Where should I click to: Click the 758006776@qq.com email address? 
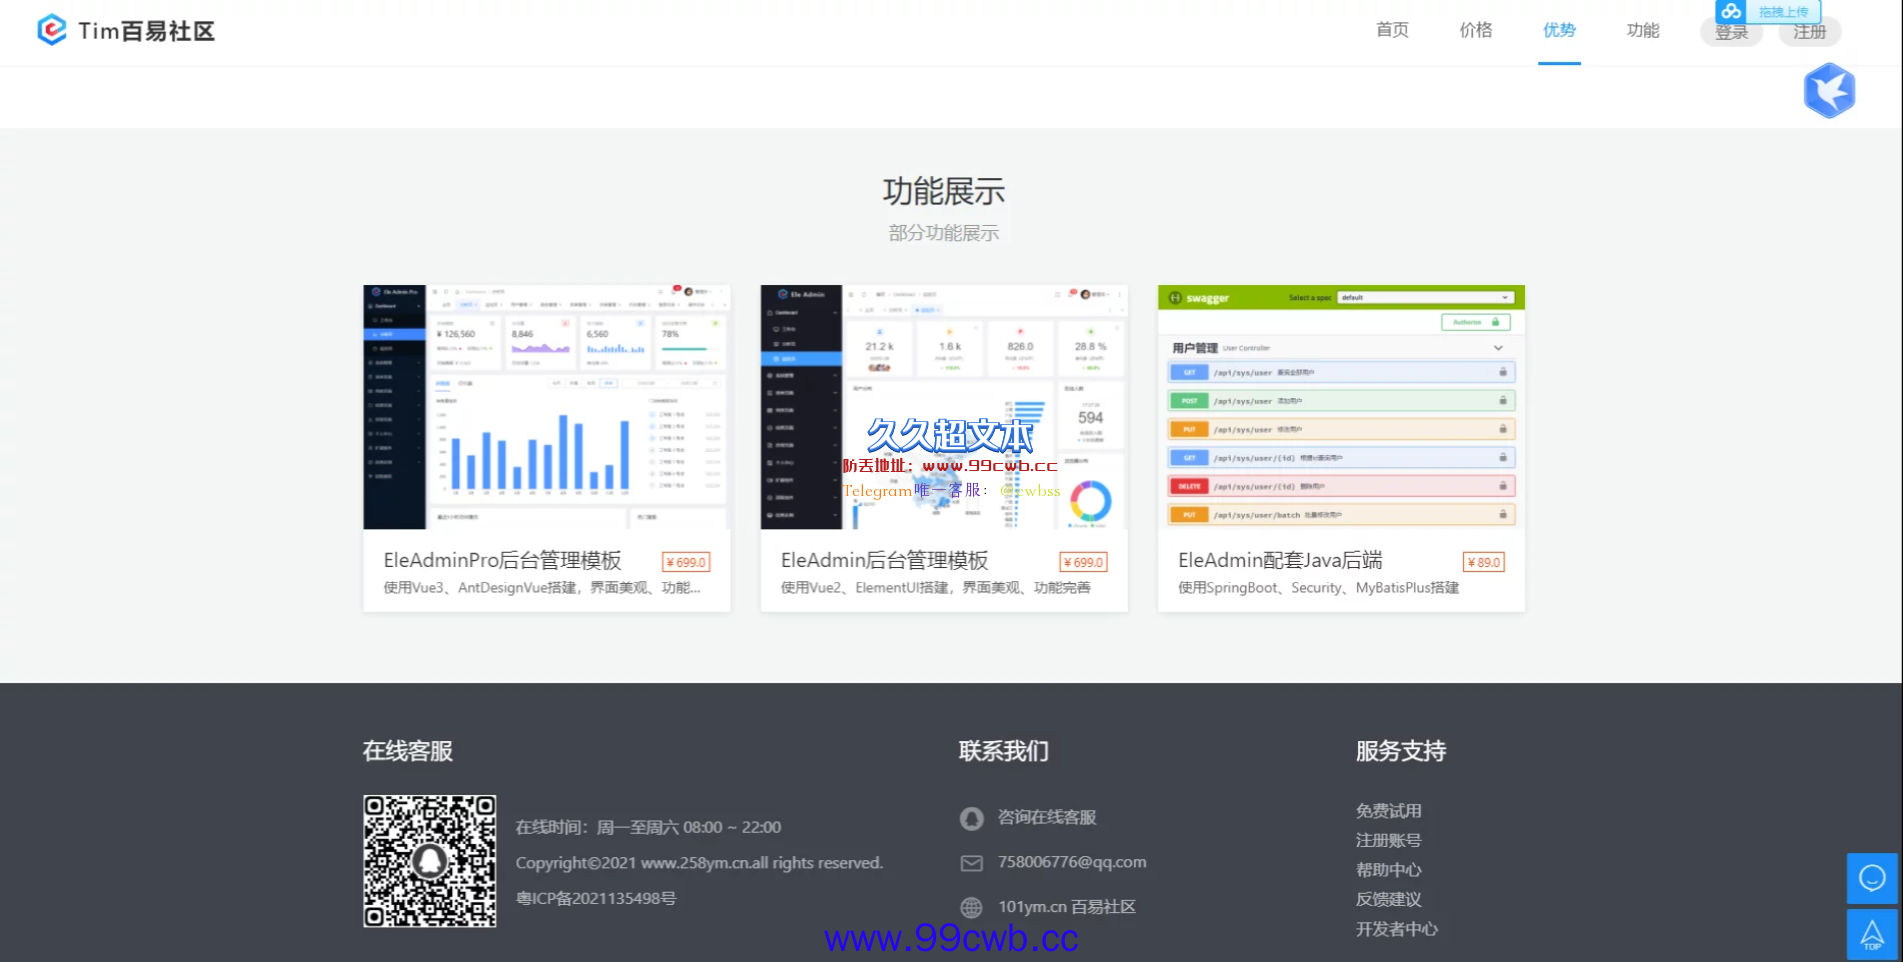point(1072,862)
